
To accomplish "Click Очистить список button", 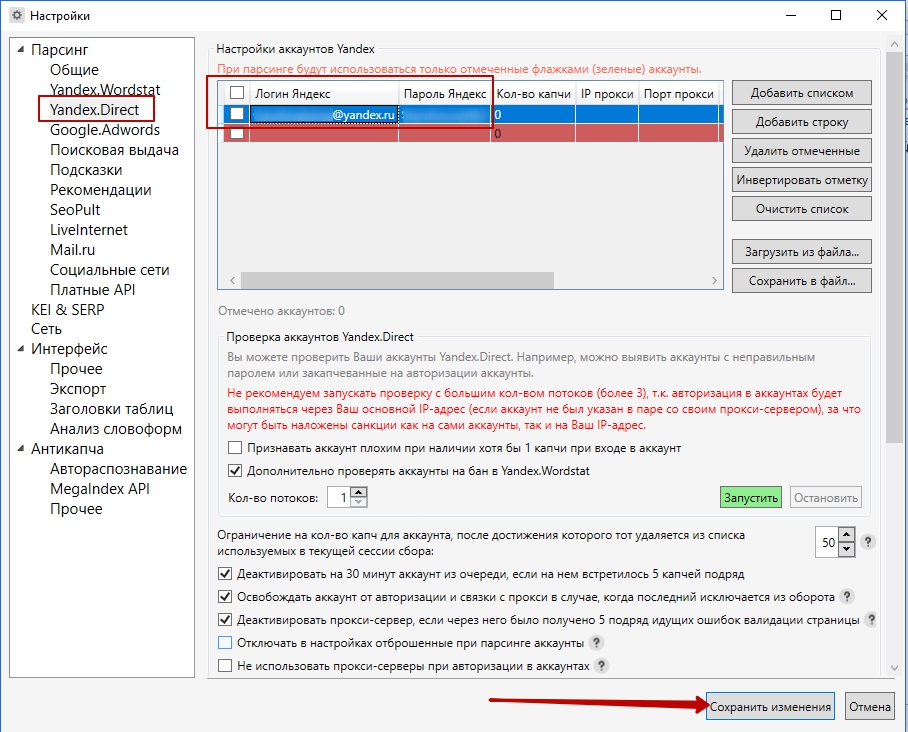I will point(801,208).
